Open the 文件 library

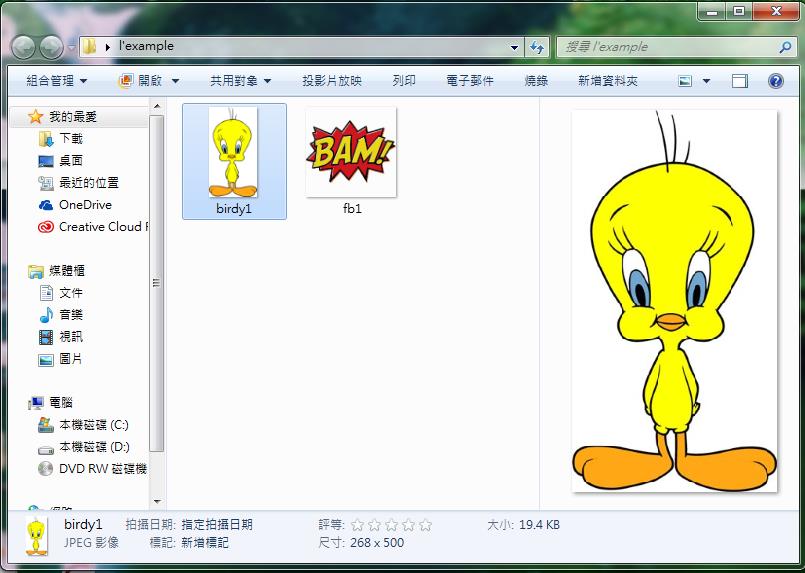click(61, 293)
